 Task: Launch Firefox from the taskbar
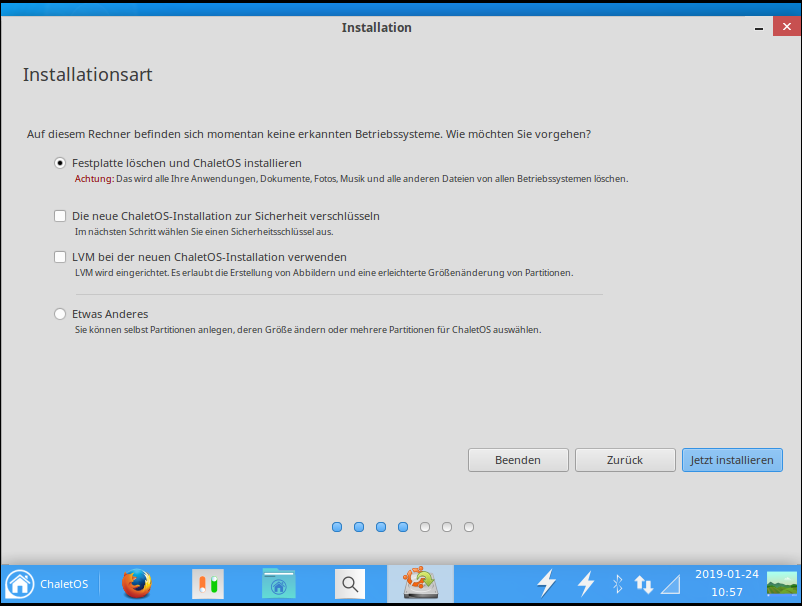pos(136,584)
